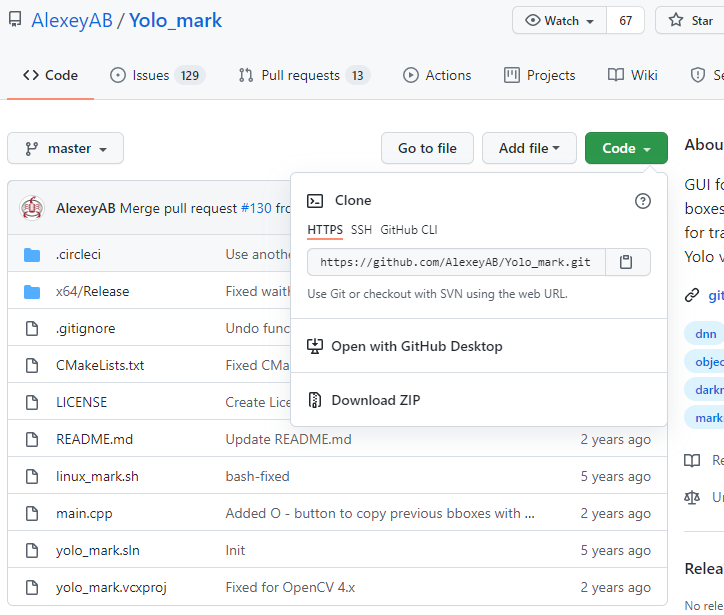
Task: Click the main.cpp file icon
Action: point(32,513)
